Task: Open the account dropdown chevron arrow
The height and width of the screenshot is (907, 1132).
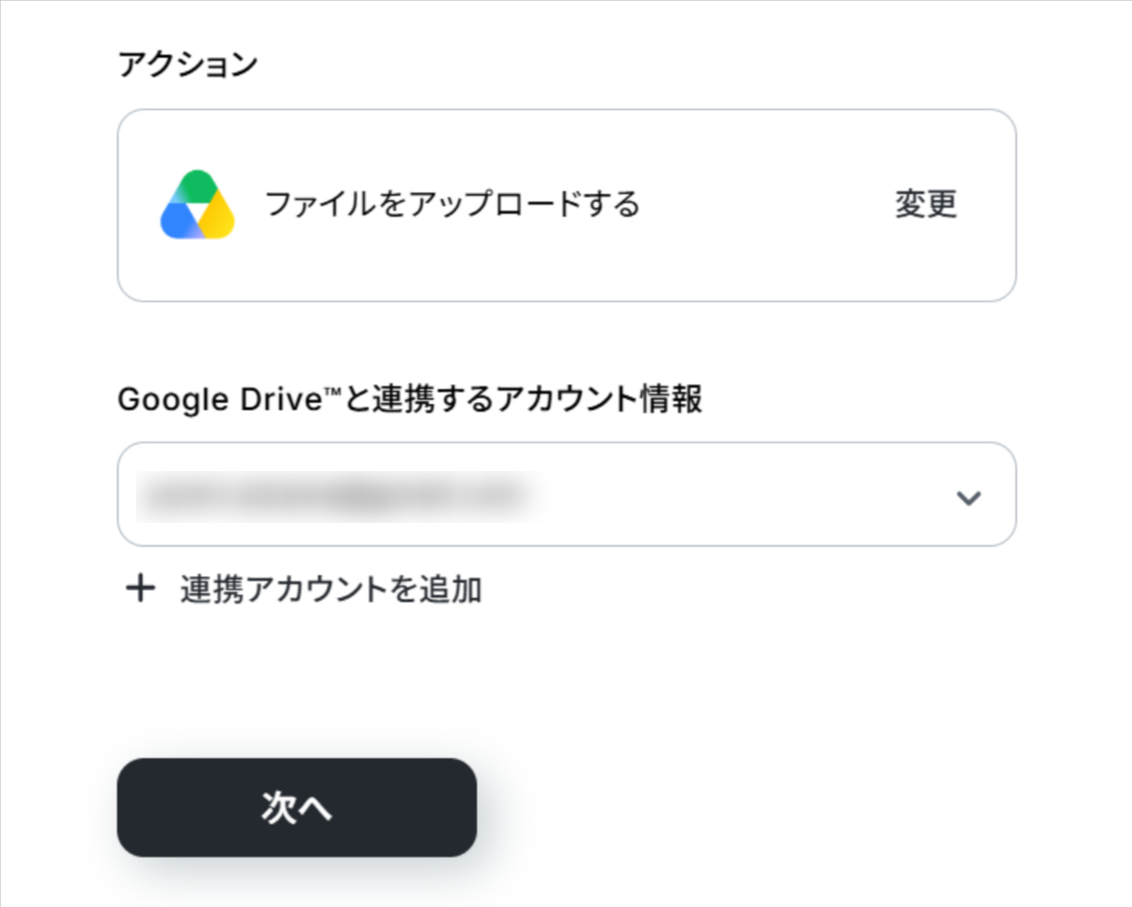Action: [968, 498]
